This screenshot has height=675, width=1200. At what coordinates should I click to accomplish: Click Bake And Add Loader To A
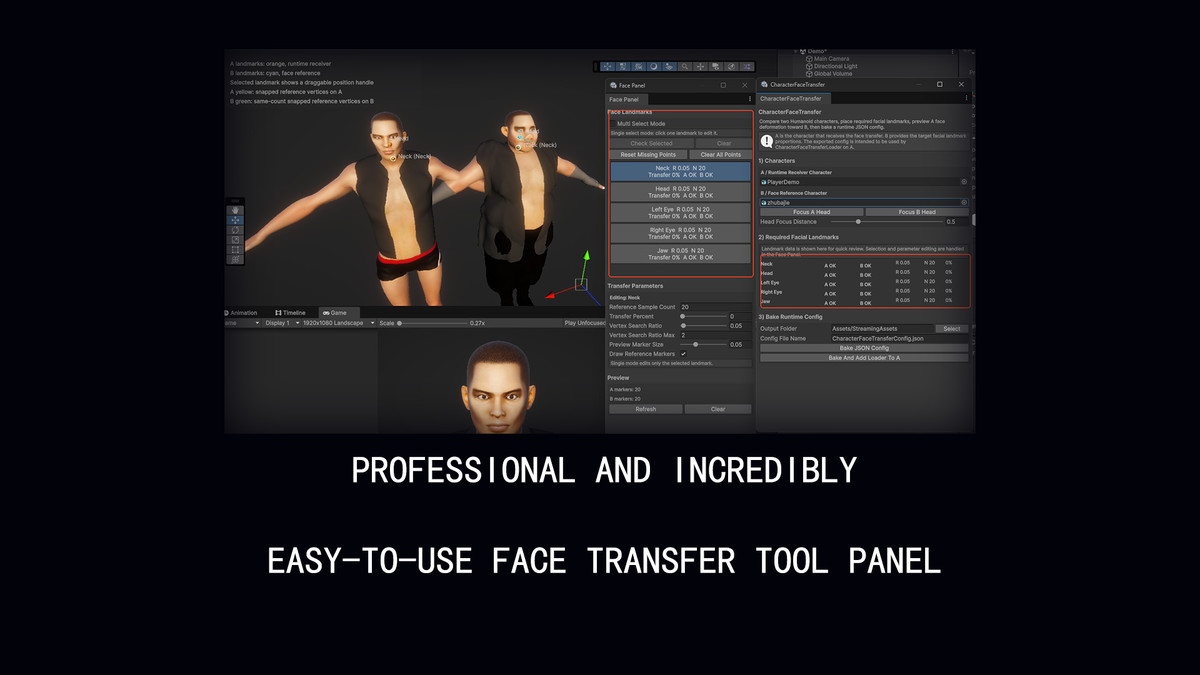pyautogui.click(x=864, y=357)
